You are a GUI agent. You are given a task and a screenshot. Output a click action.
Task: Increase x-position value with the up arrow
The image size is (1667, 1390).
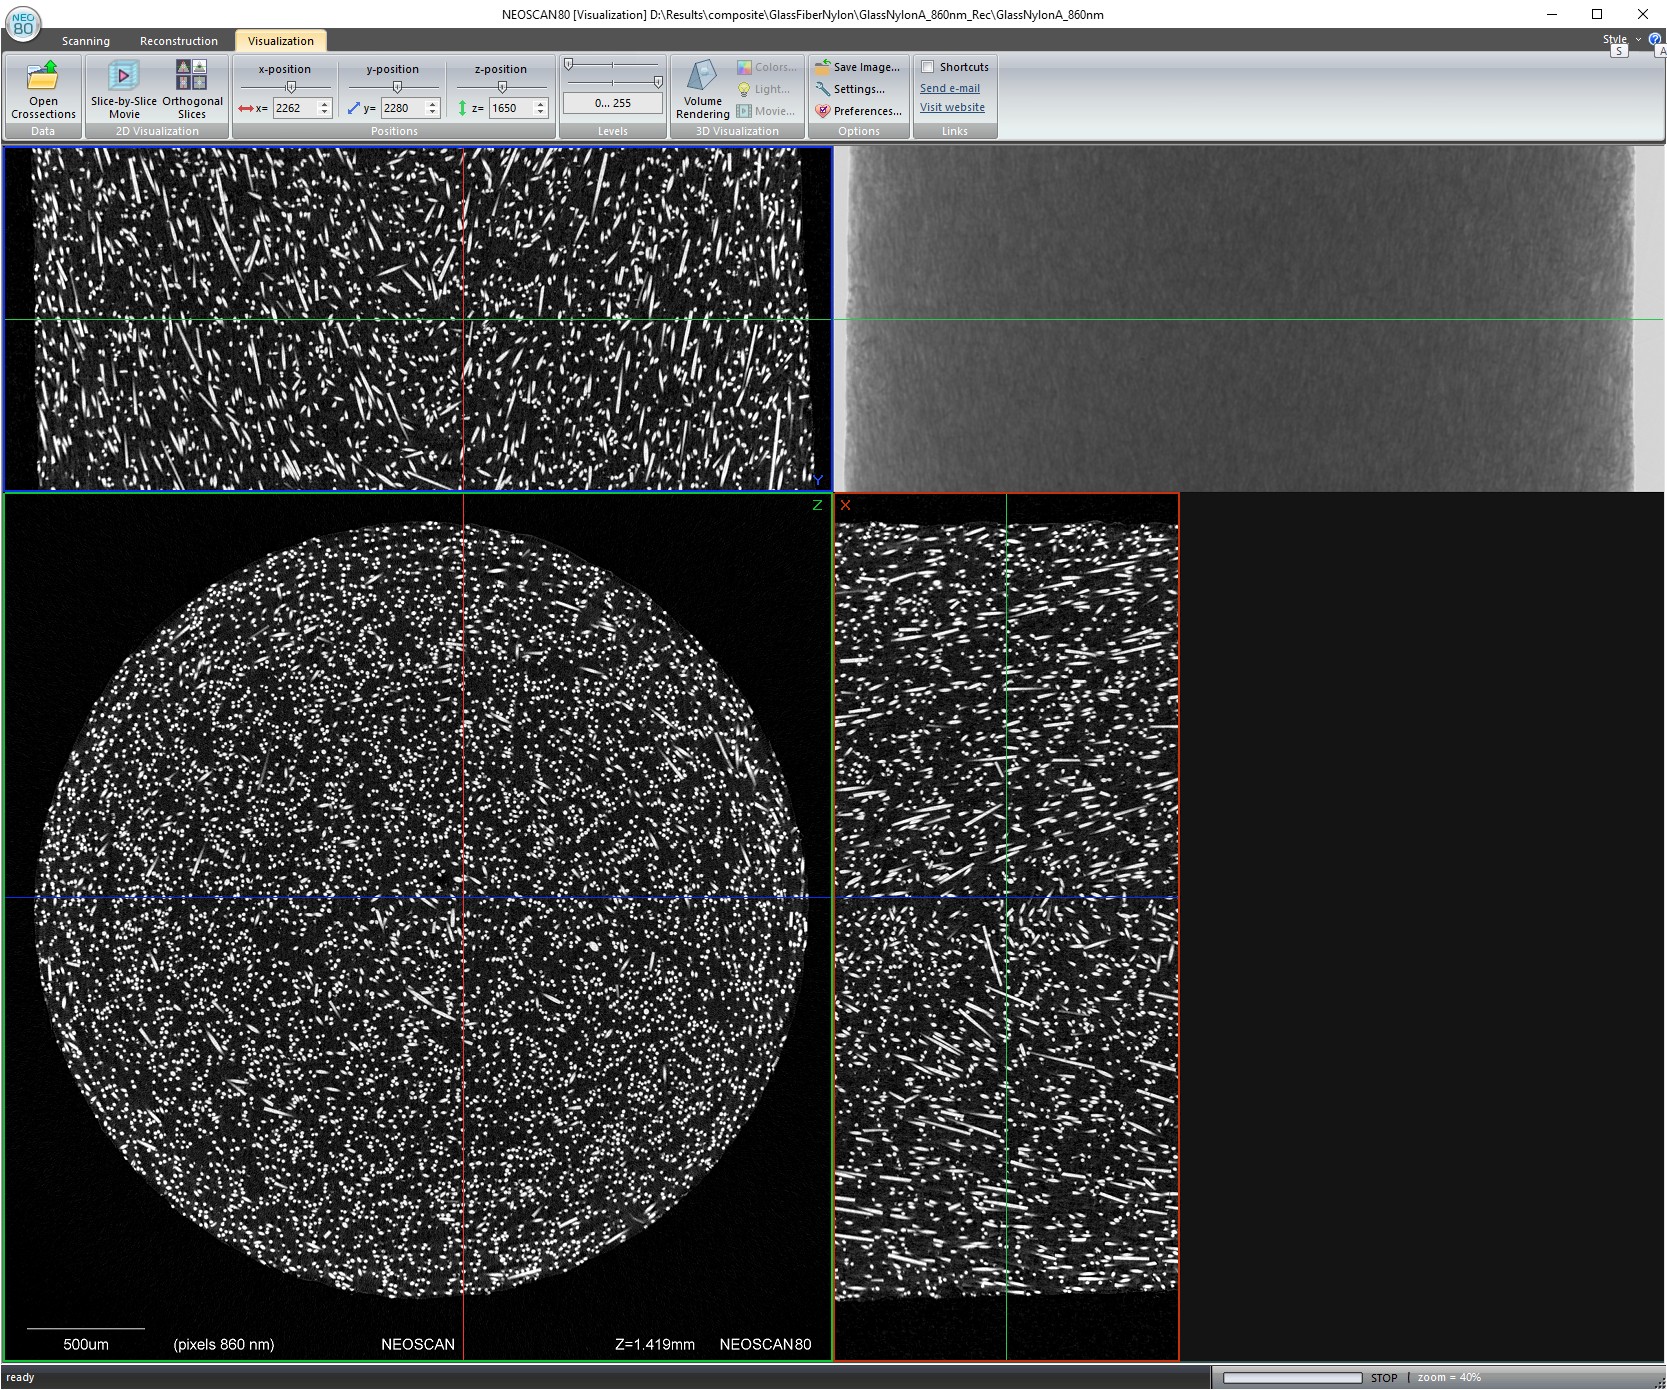(x=324, y=103)
